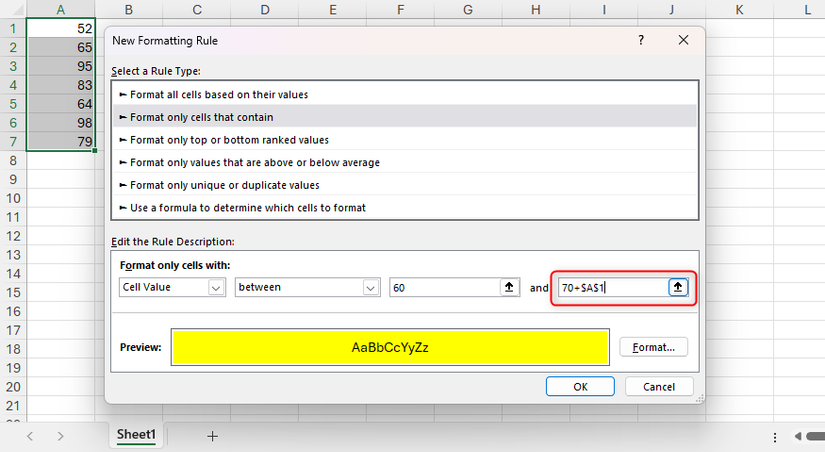Click the range selector icon beside 70+$A$1

(x=678, y=287)
